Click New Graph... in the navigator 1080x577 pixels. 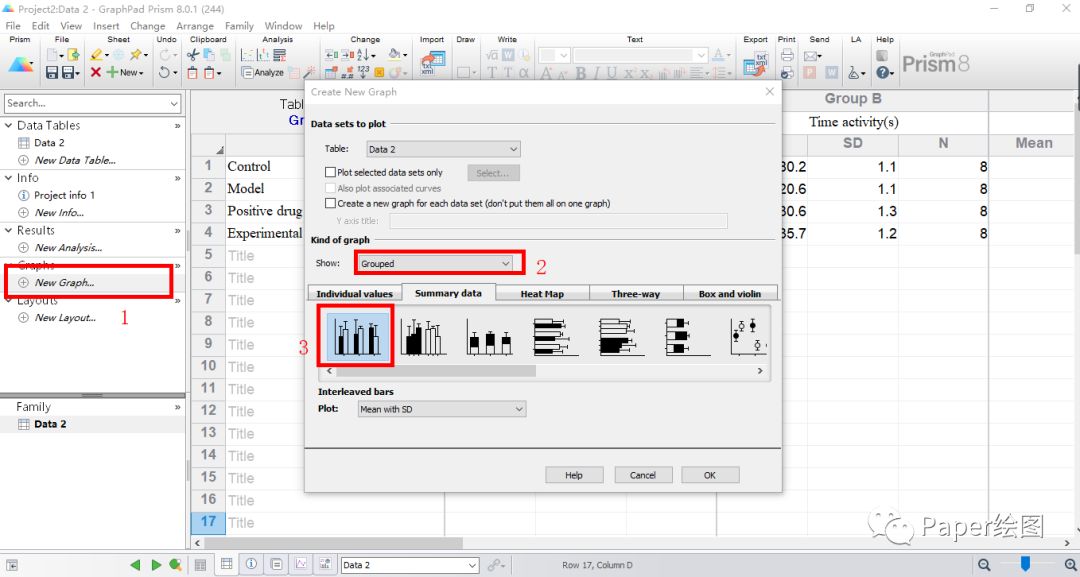(x=64, y=282)
